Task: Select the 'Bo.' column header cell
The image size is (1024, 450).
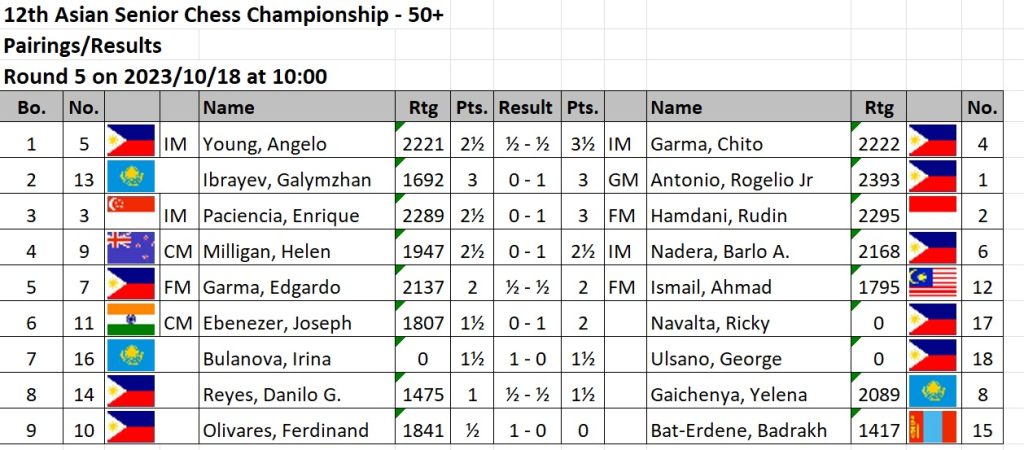Action: tap(31, 107)
